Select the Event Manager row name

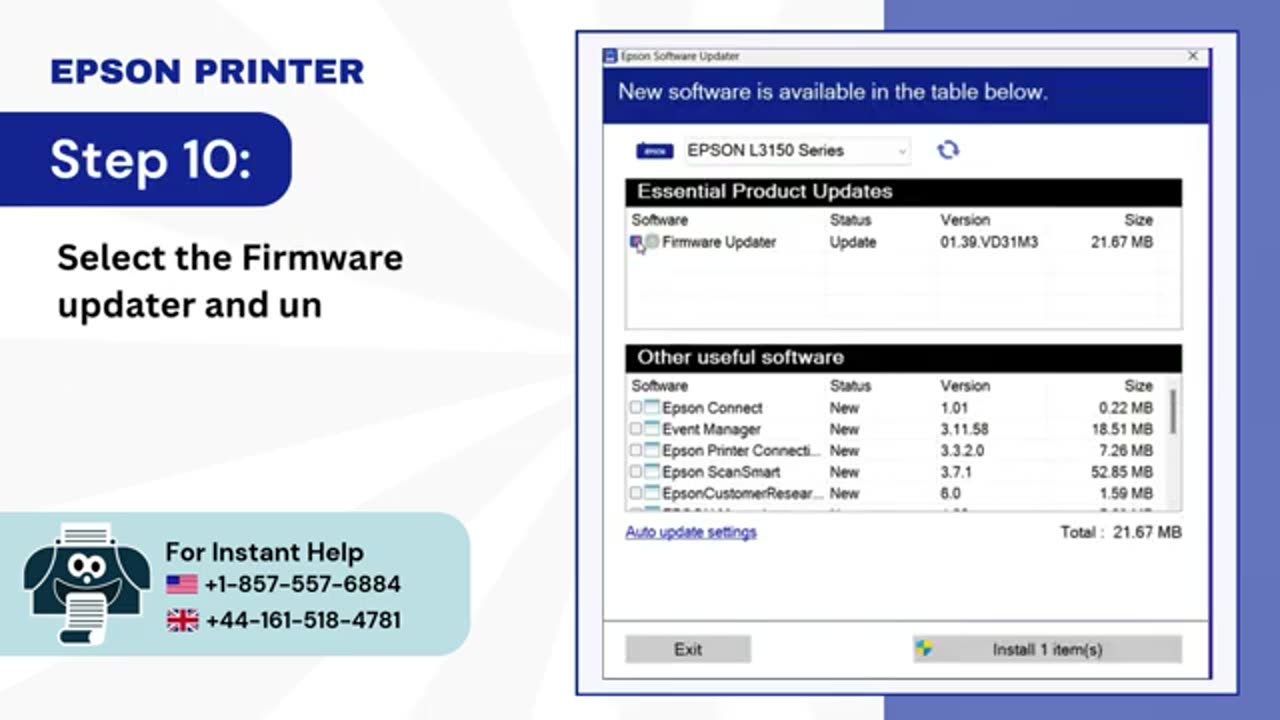point(711,429)
